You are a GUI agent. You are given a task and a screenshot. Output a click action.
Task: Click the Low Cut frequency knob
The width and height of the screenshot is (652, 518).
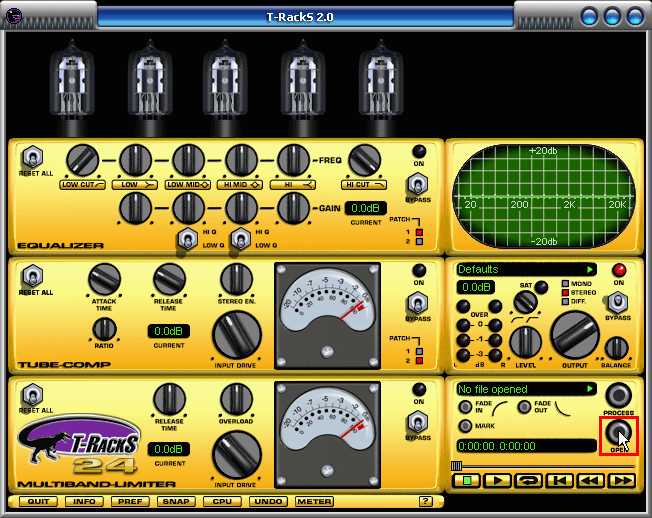(82, 160)
